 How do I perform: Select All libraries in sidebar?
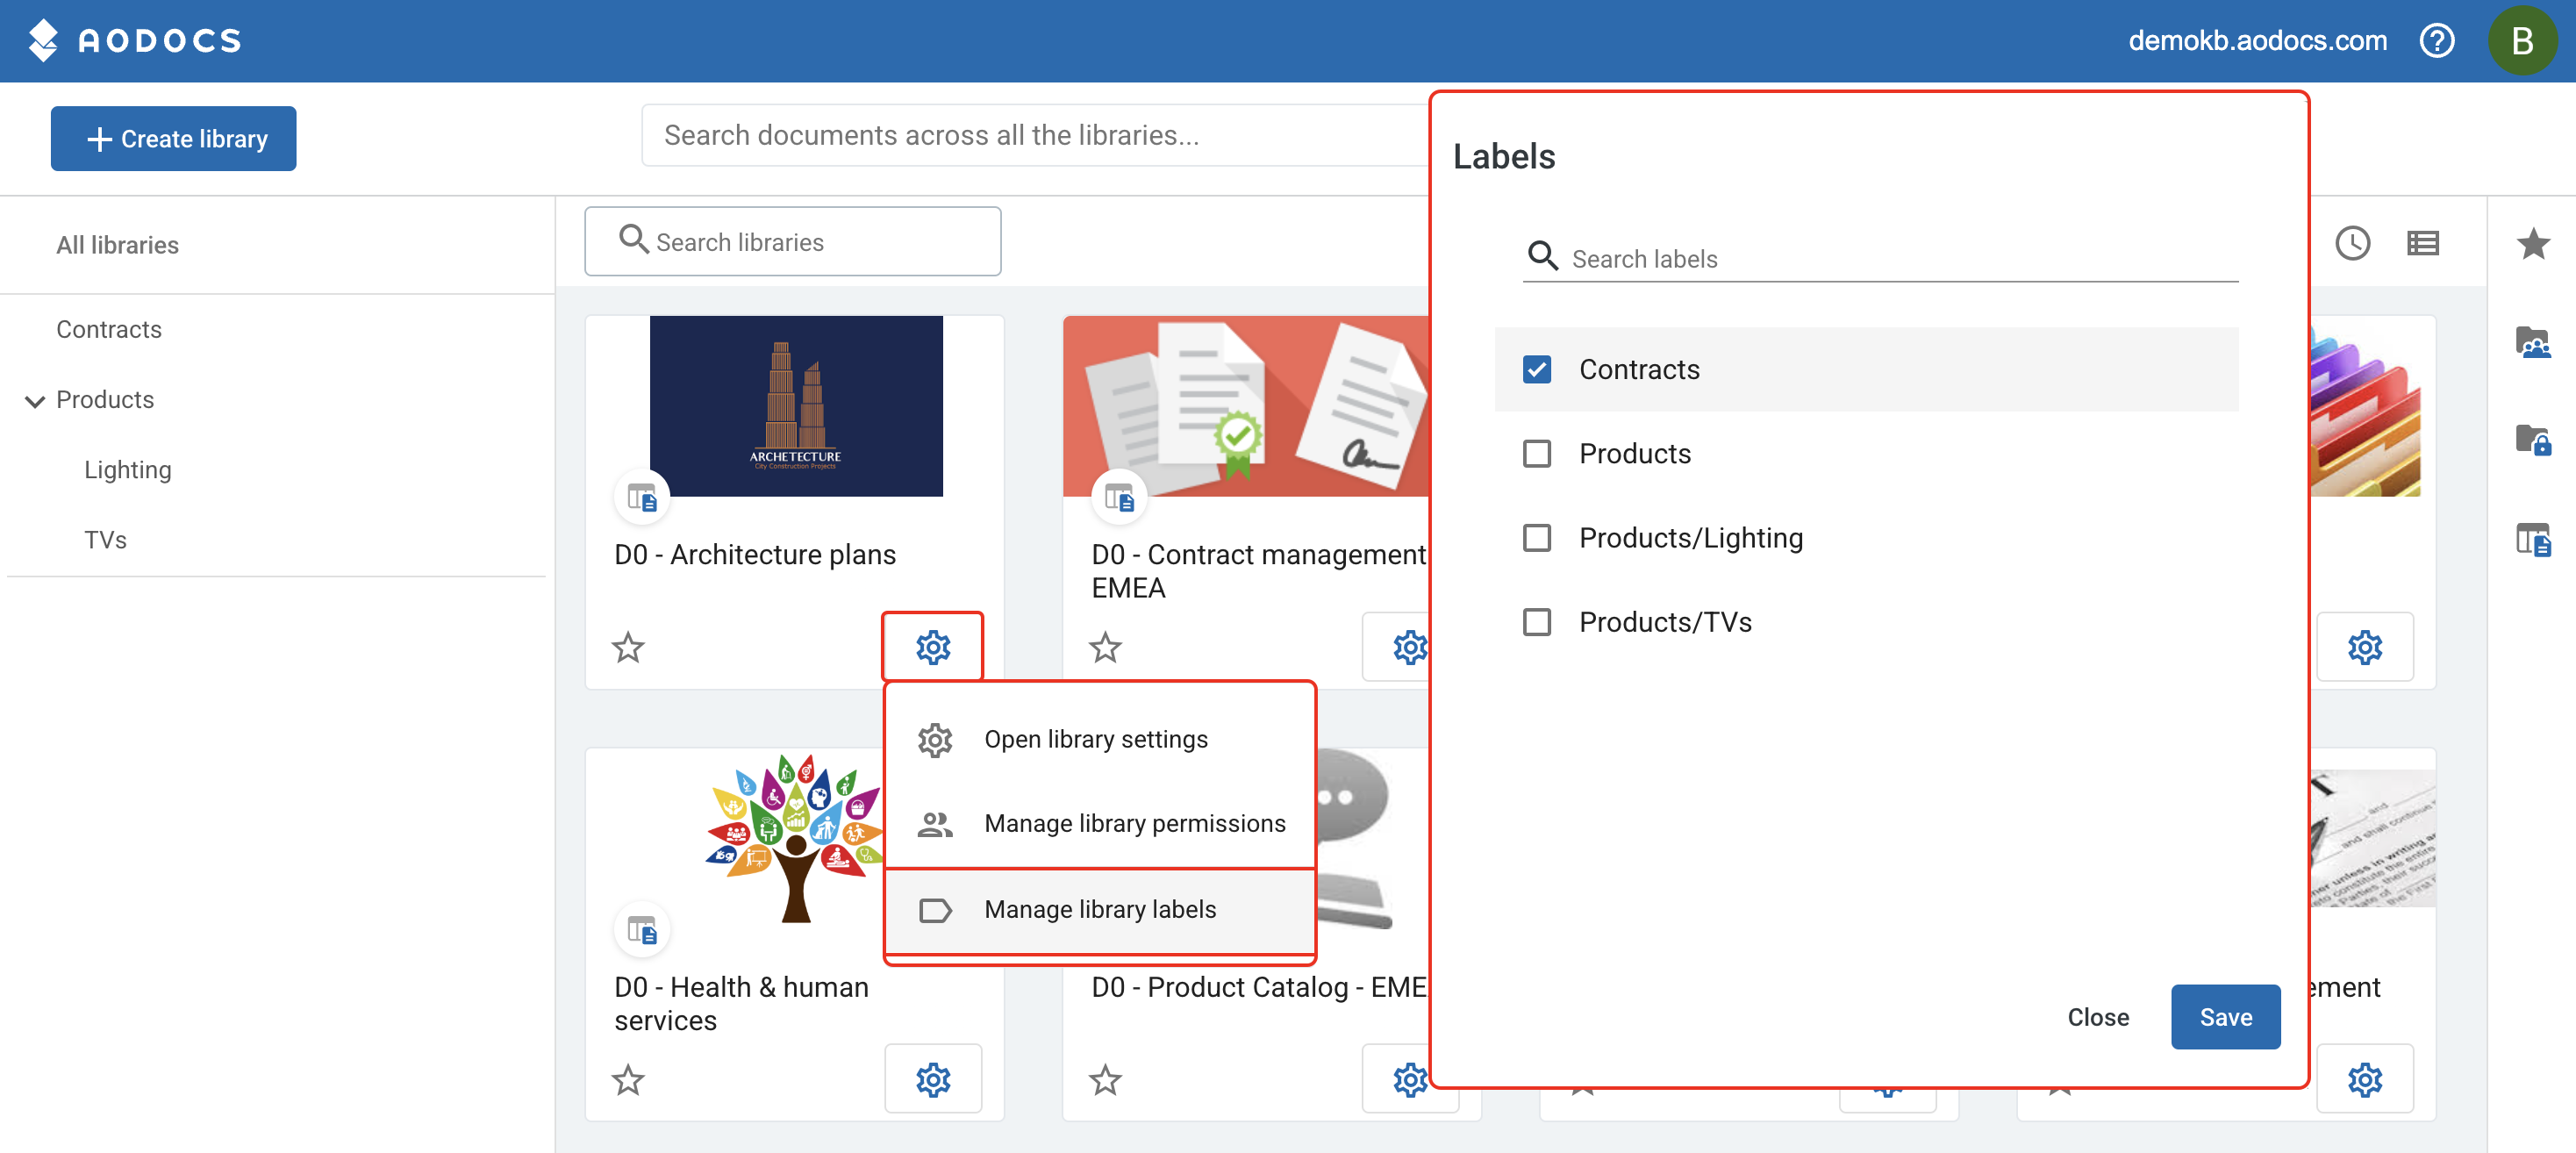117,245
